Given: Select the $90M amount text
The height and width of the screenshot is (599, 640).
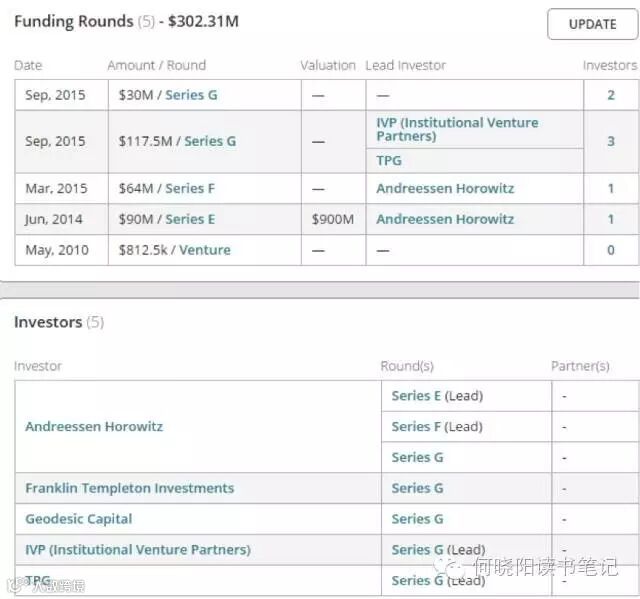Looking at the screenshot, I should tap(136, 219).
